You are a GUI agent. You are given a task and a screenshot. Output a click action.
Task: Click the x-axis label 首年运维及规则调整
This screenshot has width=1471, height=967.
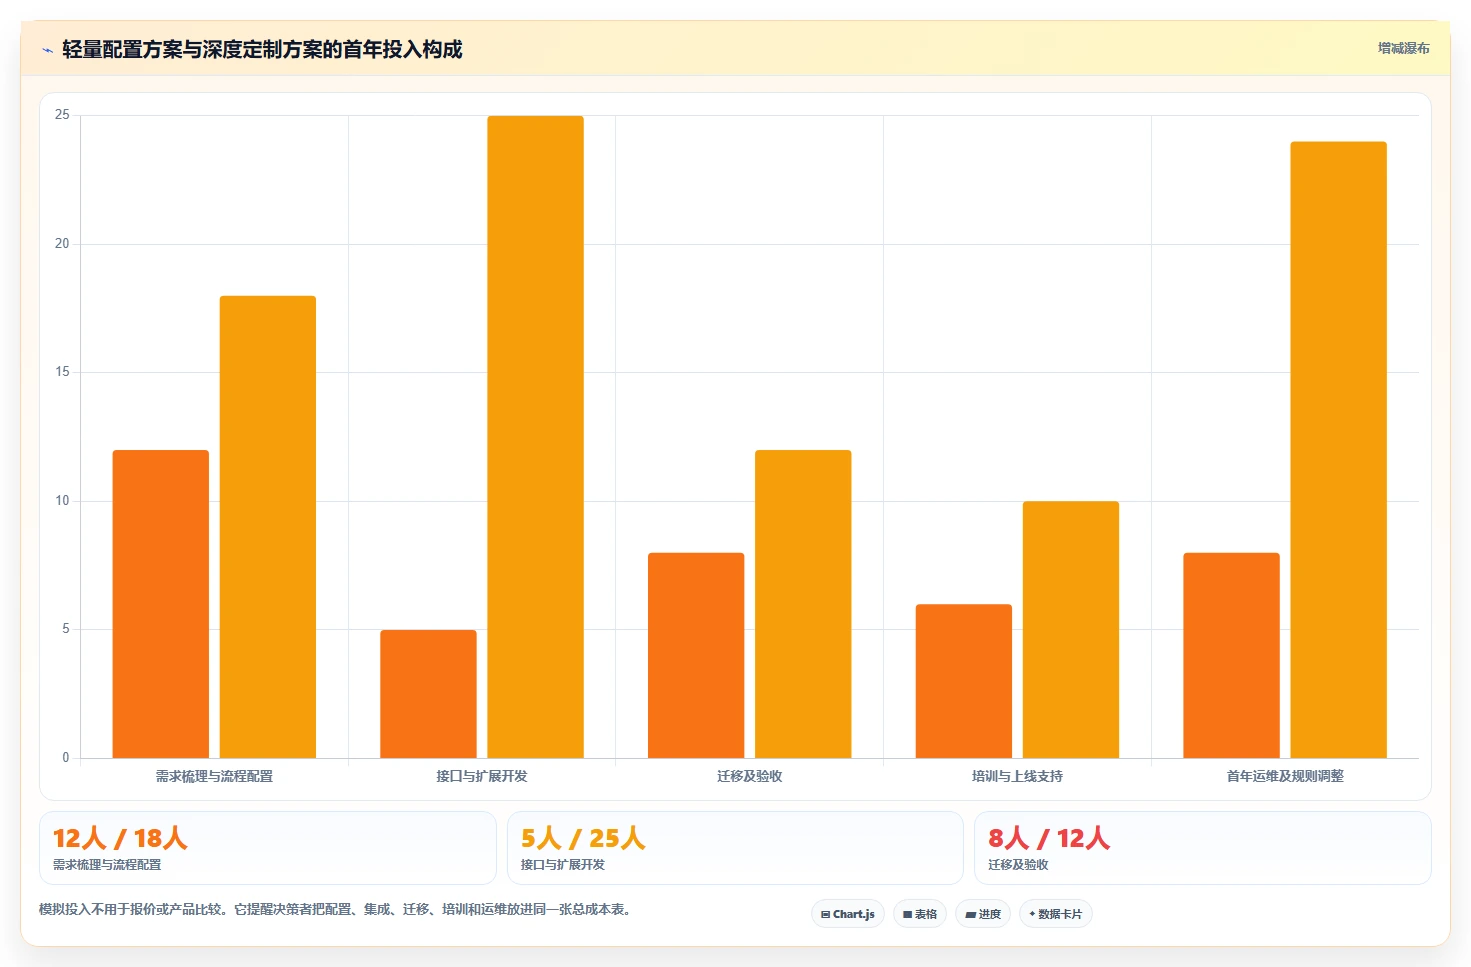pos(1285,776)
